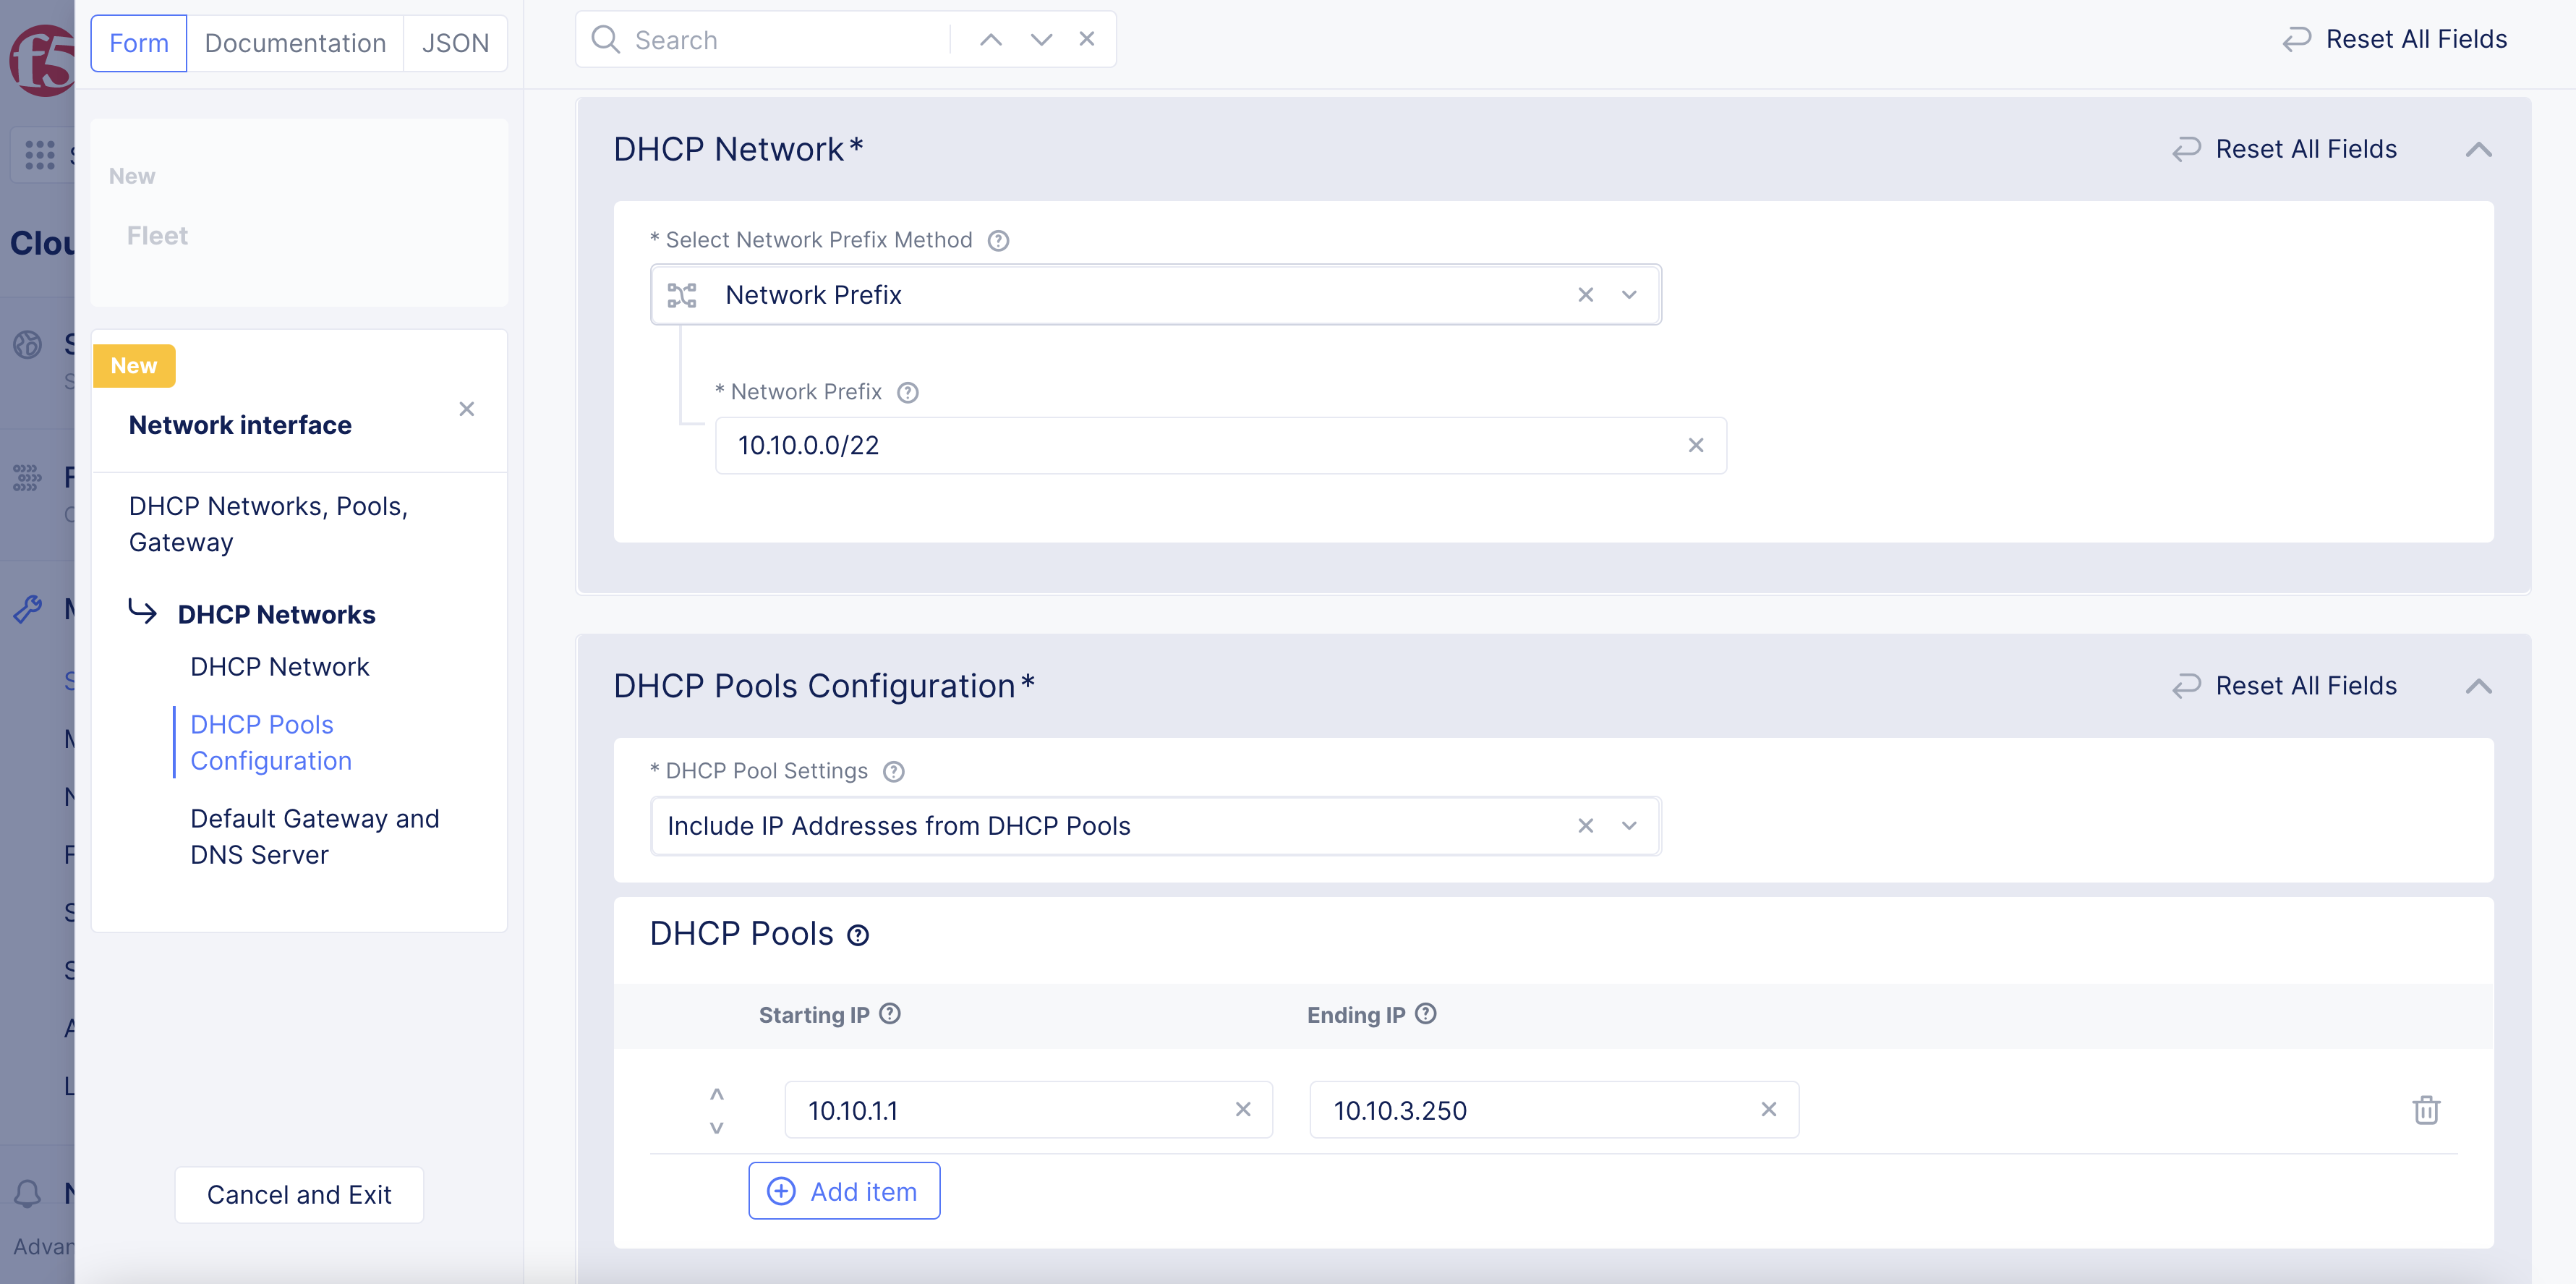Delete the DHCP pool row with trash icon
The image size is (2576, 1284).
point(2426,1110)
